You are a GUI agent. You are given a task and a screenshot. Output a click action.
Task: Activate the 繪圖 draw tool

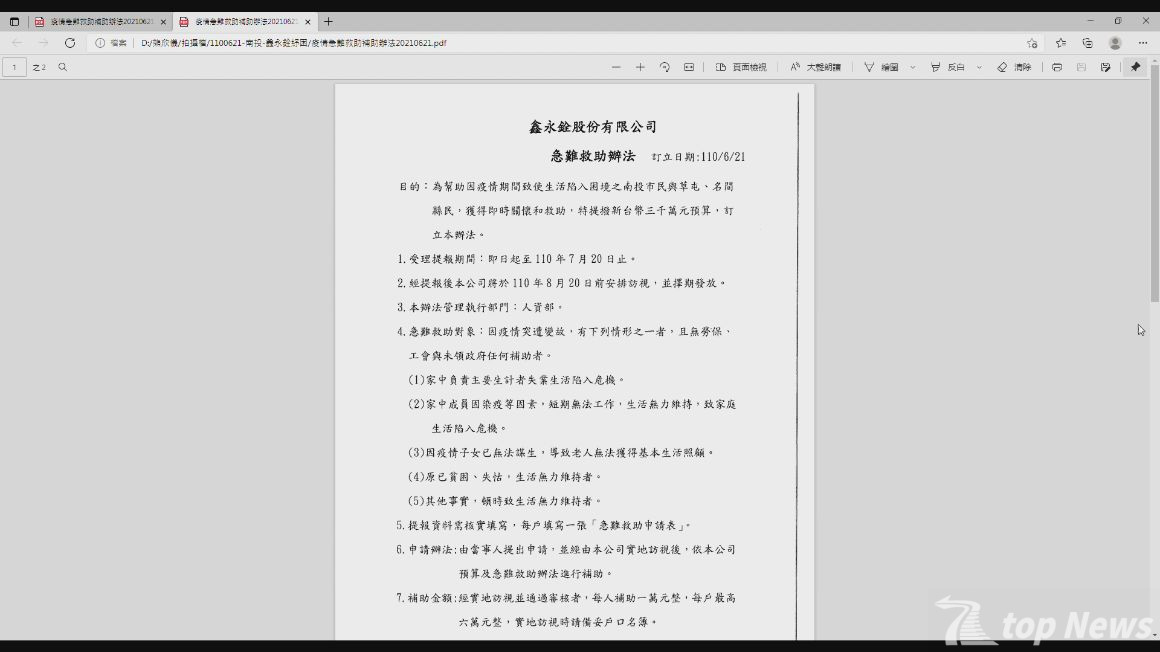(x=881, y=67)
